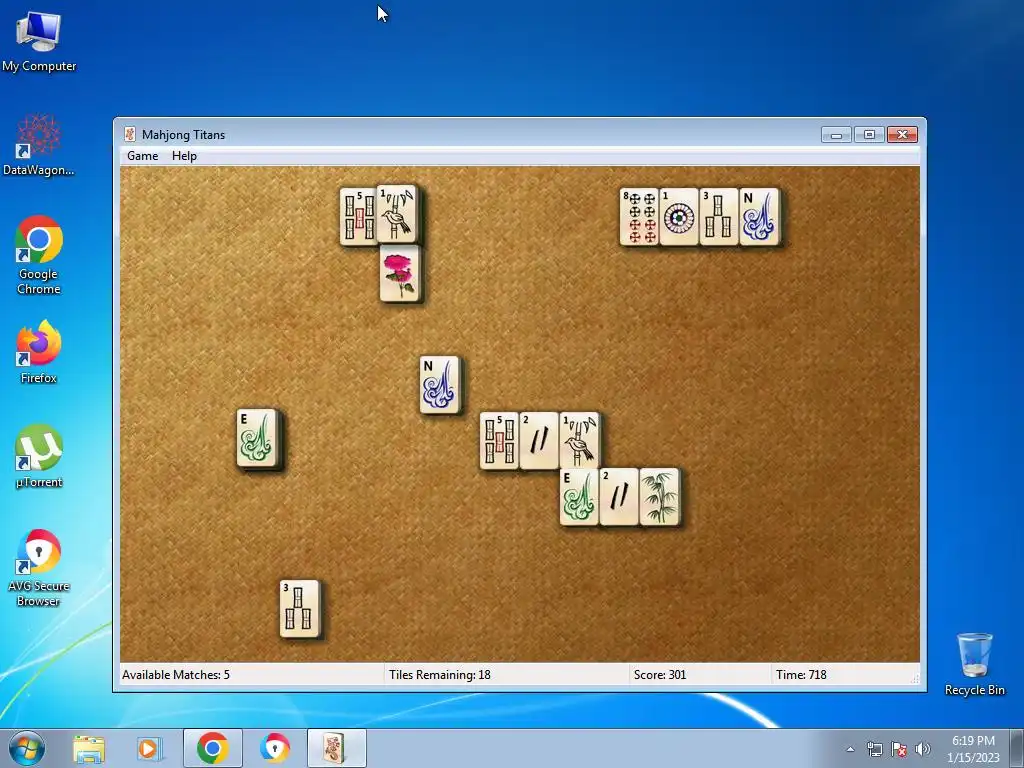Select the 8 circles tile
The height and width of the screenshot is (768, 1024).
tap(639, 217)
